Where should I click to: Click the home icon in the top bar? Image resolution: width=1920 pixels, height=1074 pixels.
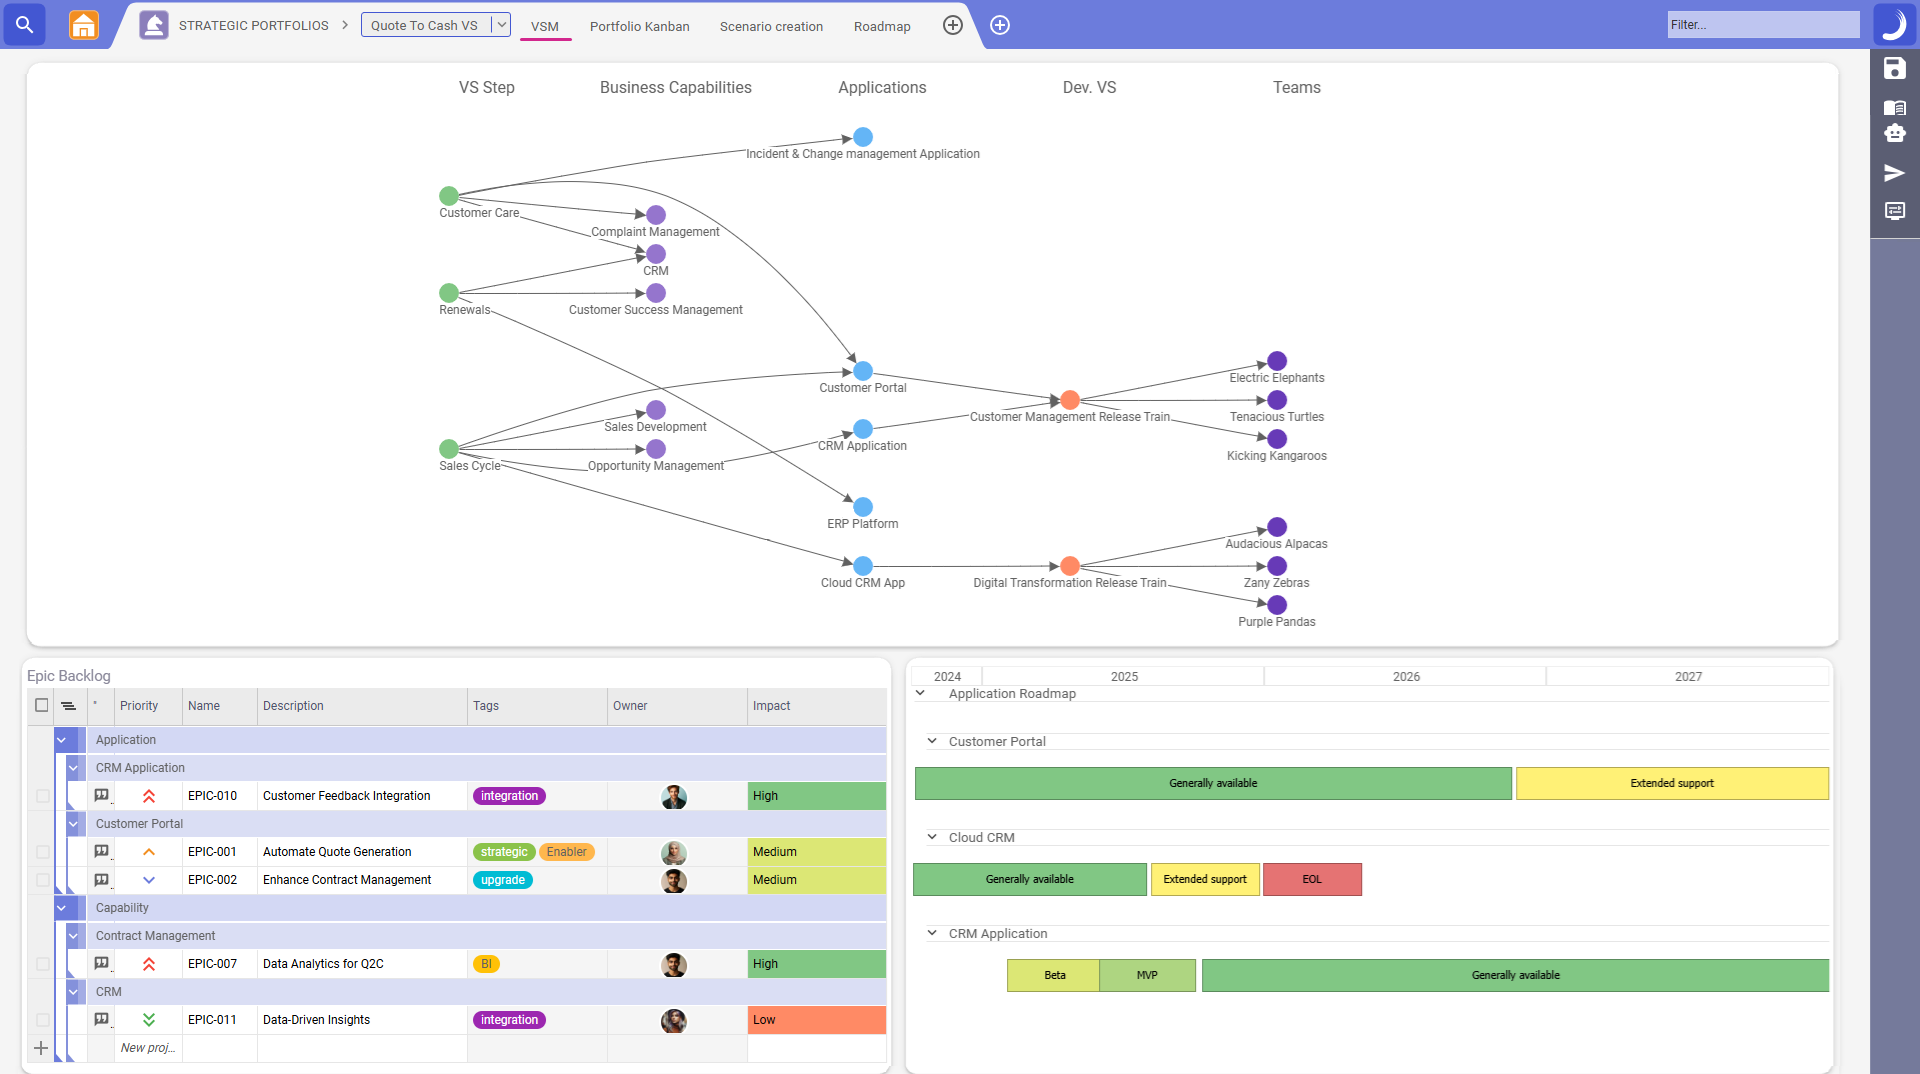(84, 25)
